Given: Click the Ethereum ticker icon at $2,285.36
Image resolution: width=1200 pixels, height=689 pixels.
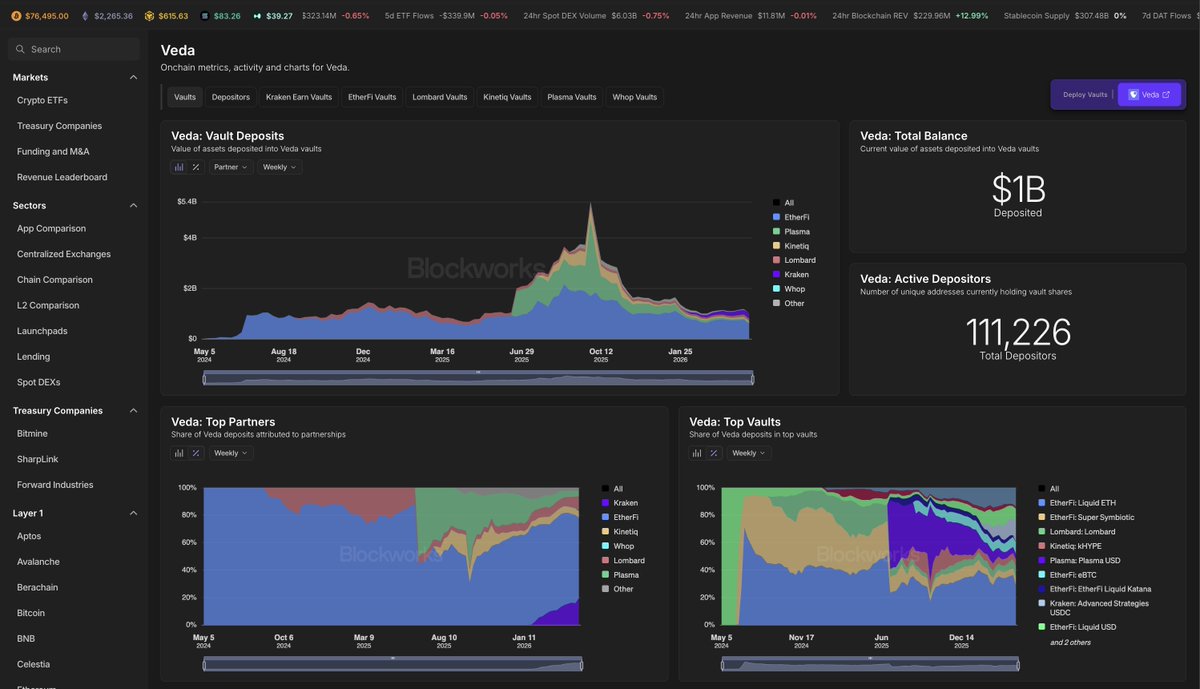Looking at the screenshot, I should tap(85, 16).
